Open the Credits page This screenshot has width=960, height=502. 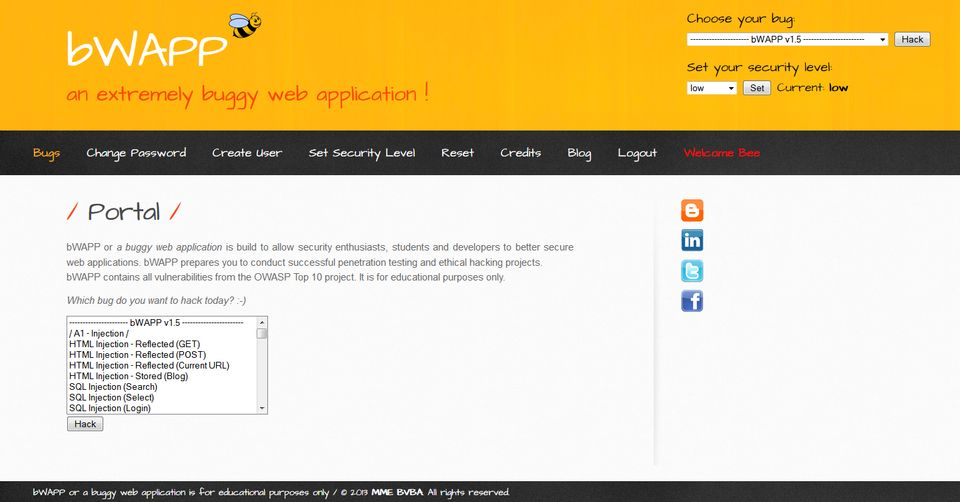520,153
